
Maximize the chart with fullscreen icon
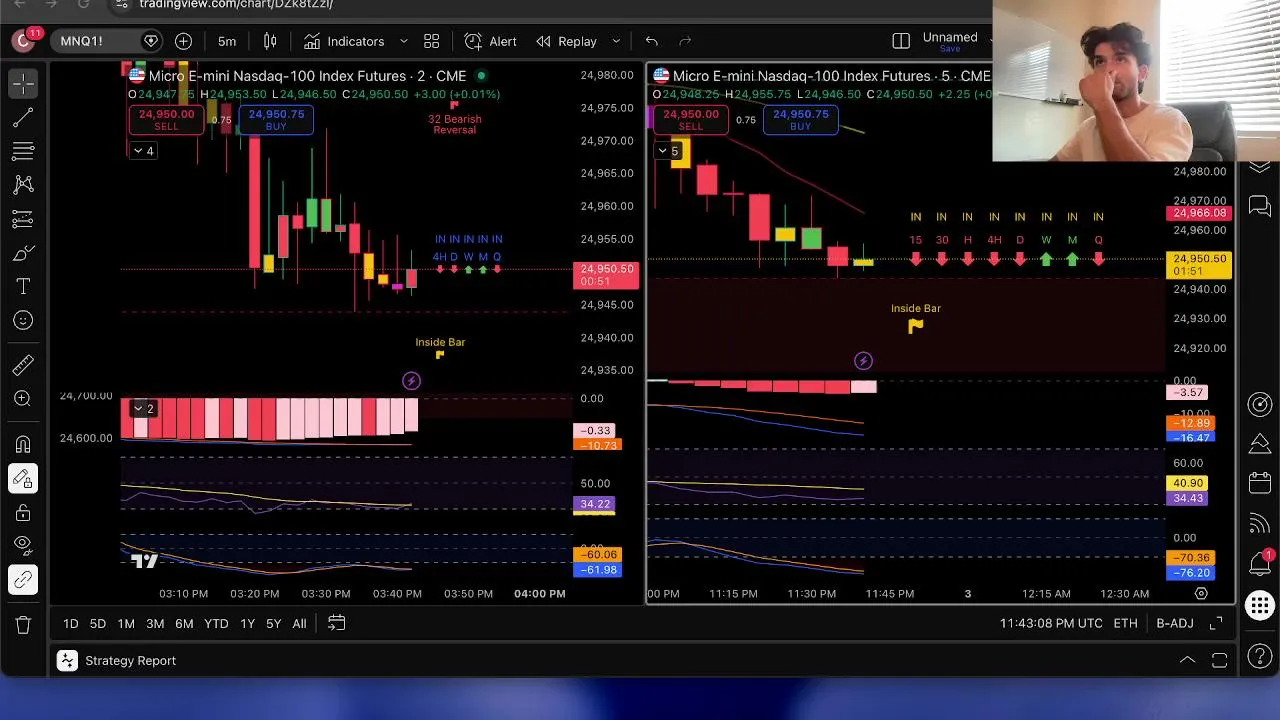tap(1216, 623)
